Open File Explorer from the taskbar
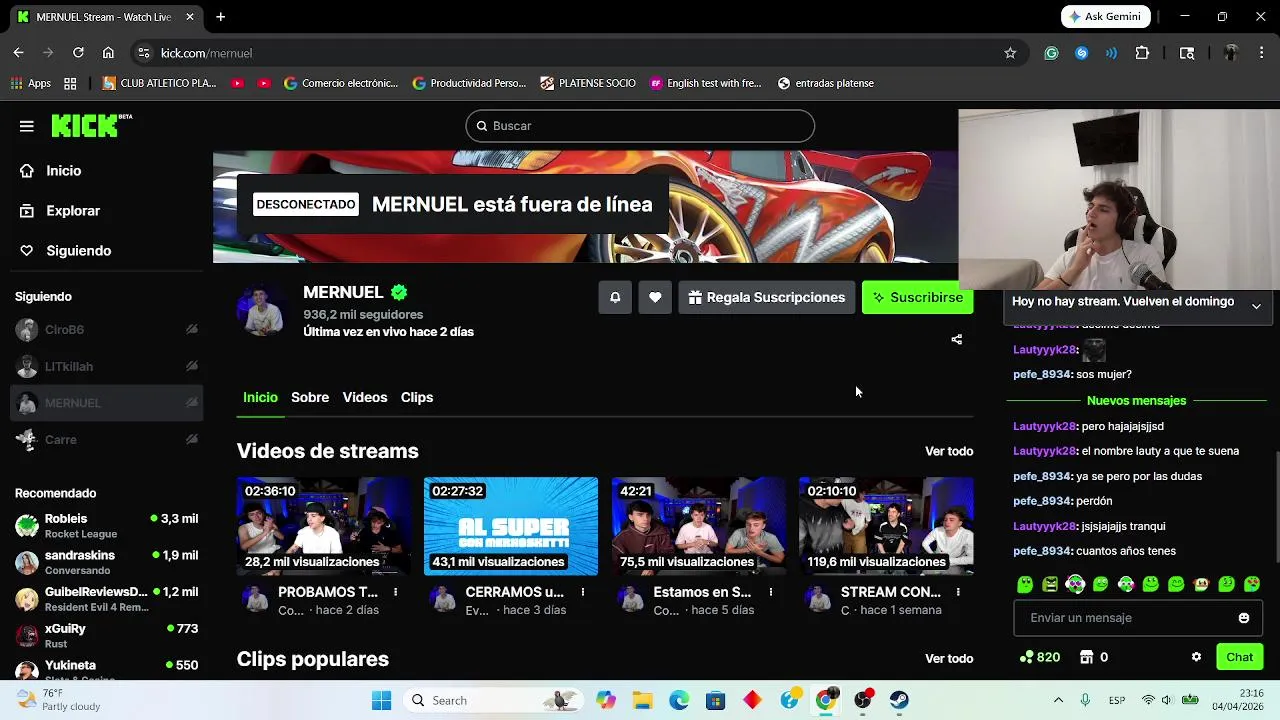 click(642, 700)
